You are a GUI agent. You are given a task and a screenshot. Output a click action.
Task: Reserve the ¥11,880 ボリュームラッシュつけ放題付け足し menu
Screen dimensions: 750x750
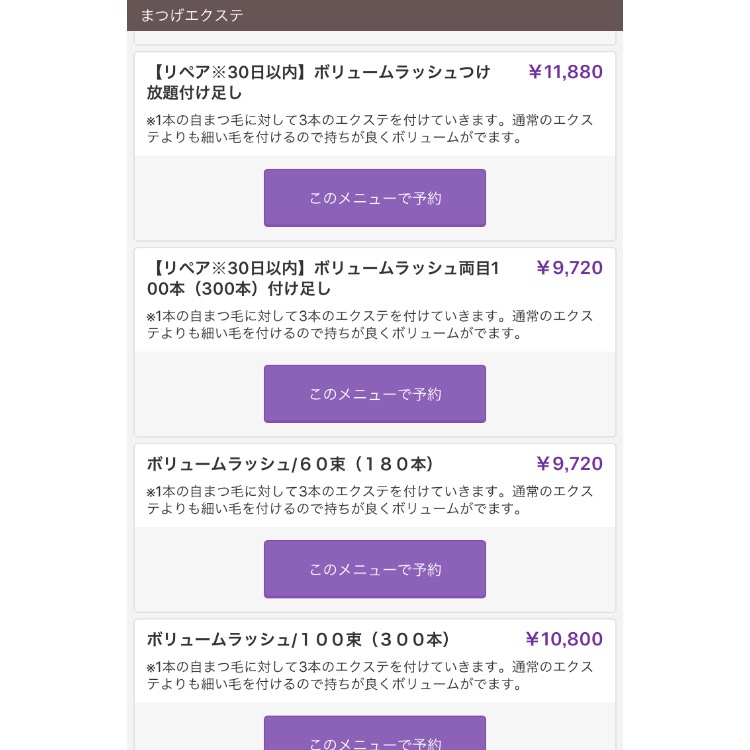coord(374,198)
